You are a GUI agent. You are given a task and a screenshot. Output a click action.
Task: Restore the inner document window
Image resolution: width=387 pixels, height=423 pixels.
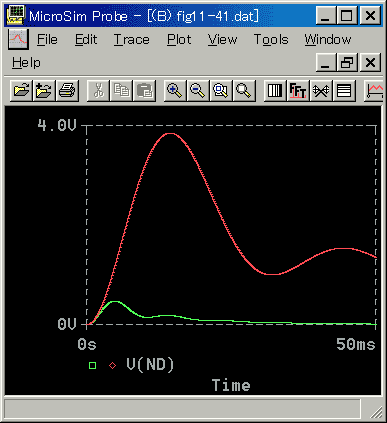347,62
